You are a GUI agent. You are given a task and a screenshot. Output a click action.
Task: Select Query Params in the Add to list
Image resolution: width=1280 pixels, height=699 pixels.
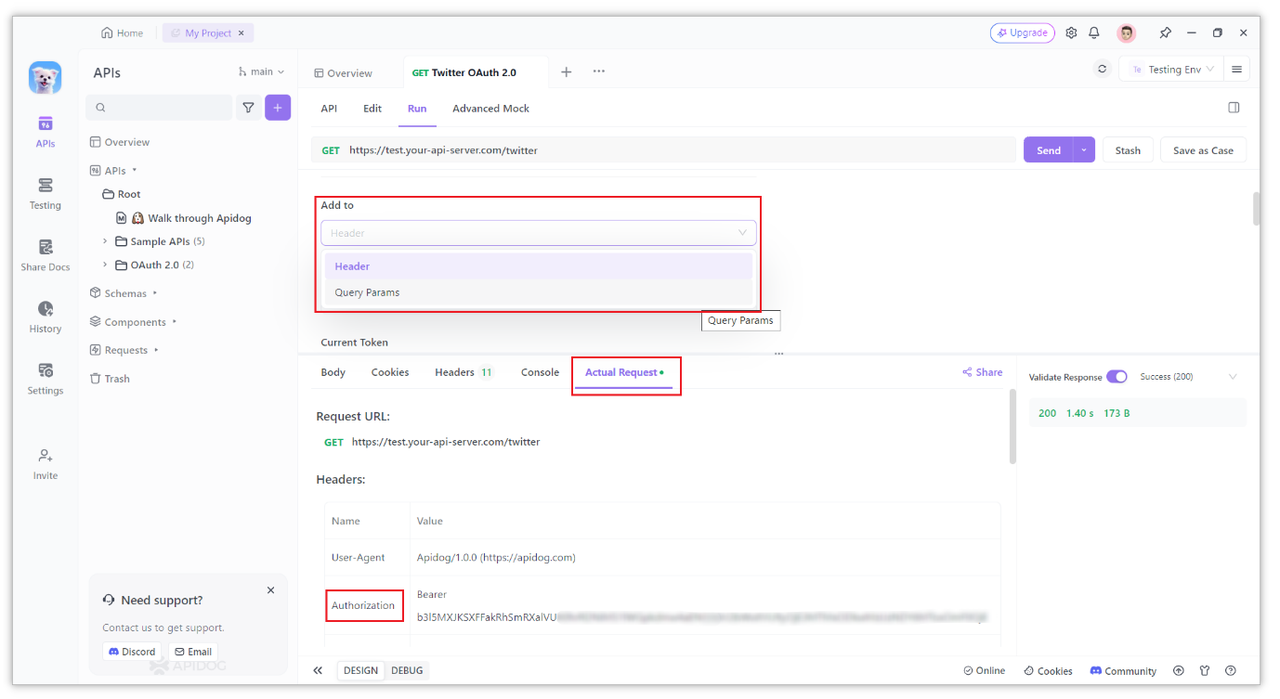538,292
